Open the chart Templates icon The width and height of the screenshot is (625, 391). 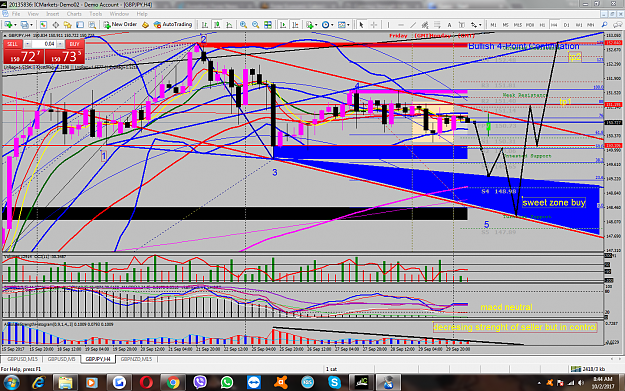pyautogui.click(x=342, y=25)
